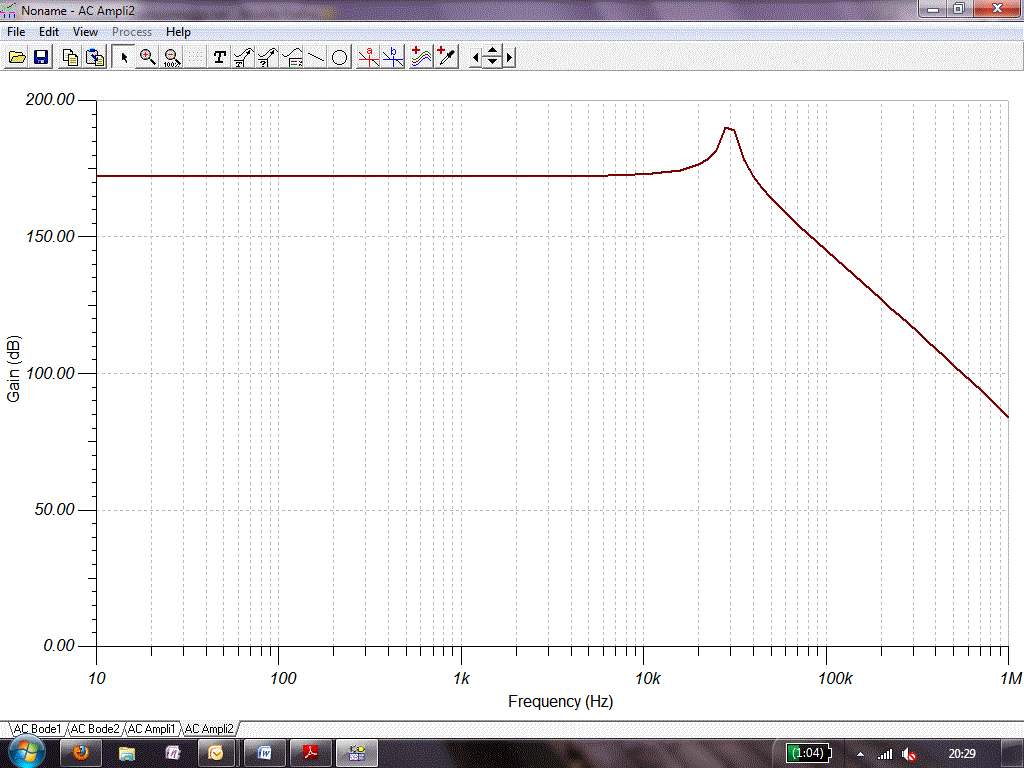Screen dimensions: 1024x768
Task: Click the 20:29 system clock
Action: click(x=961, y=754)
